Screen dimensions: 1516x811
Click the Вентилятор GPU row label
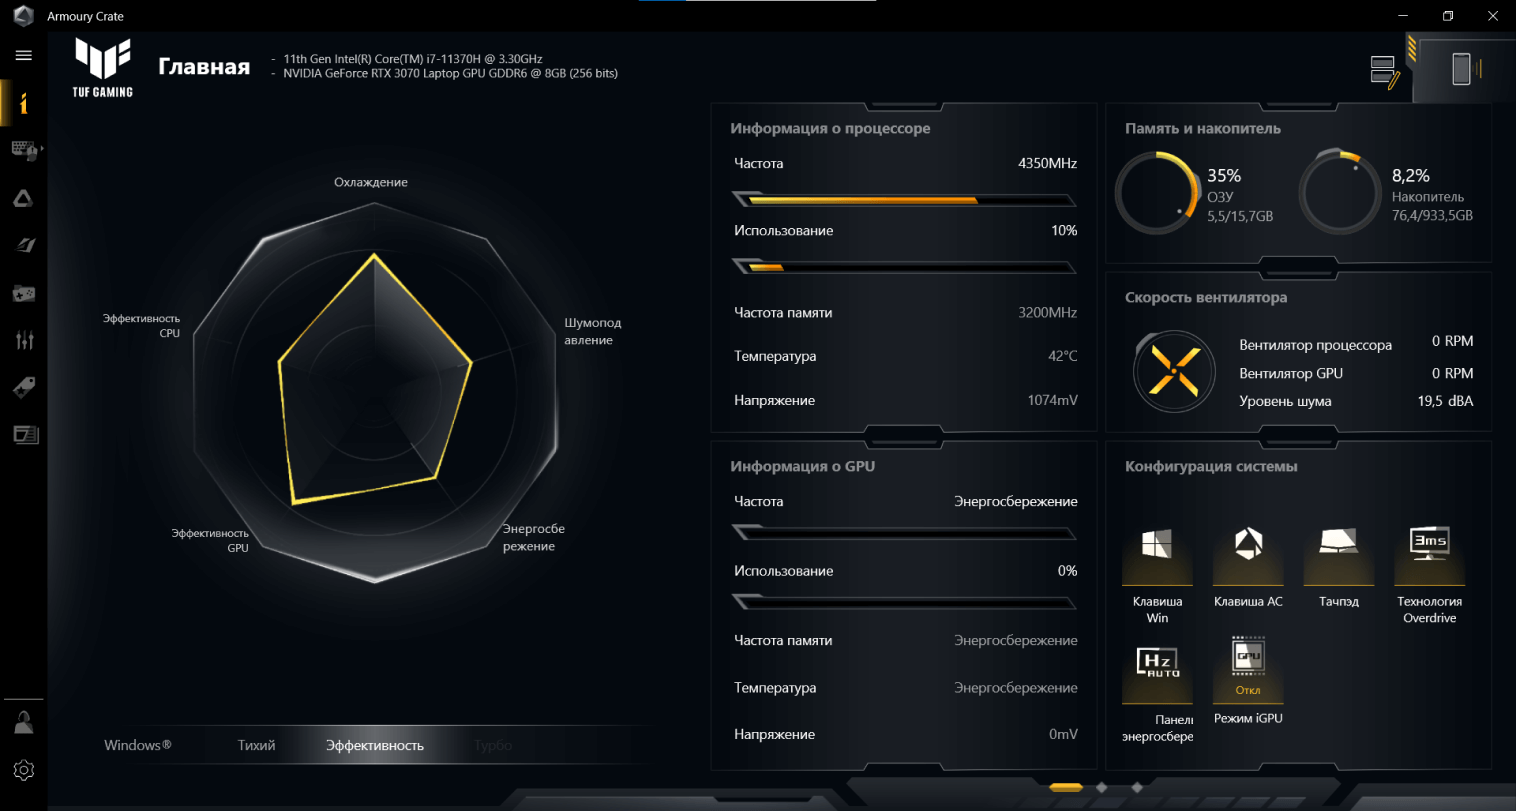[1291, 373]
